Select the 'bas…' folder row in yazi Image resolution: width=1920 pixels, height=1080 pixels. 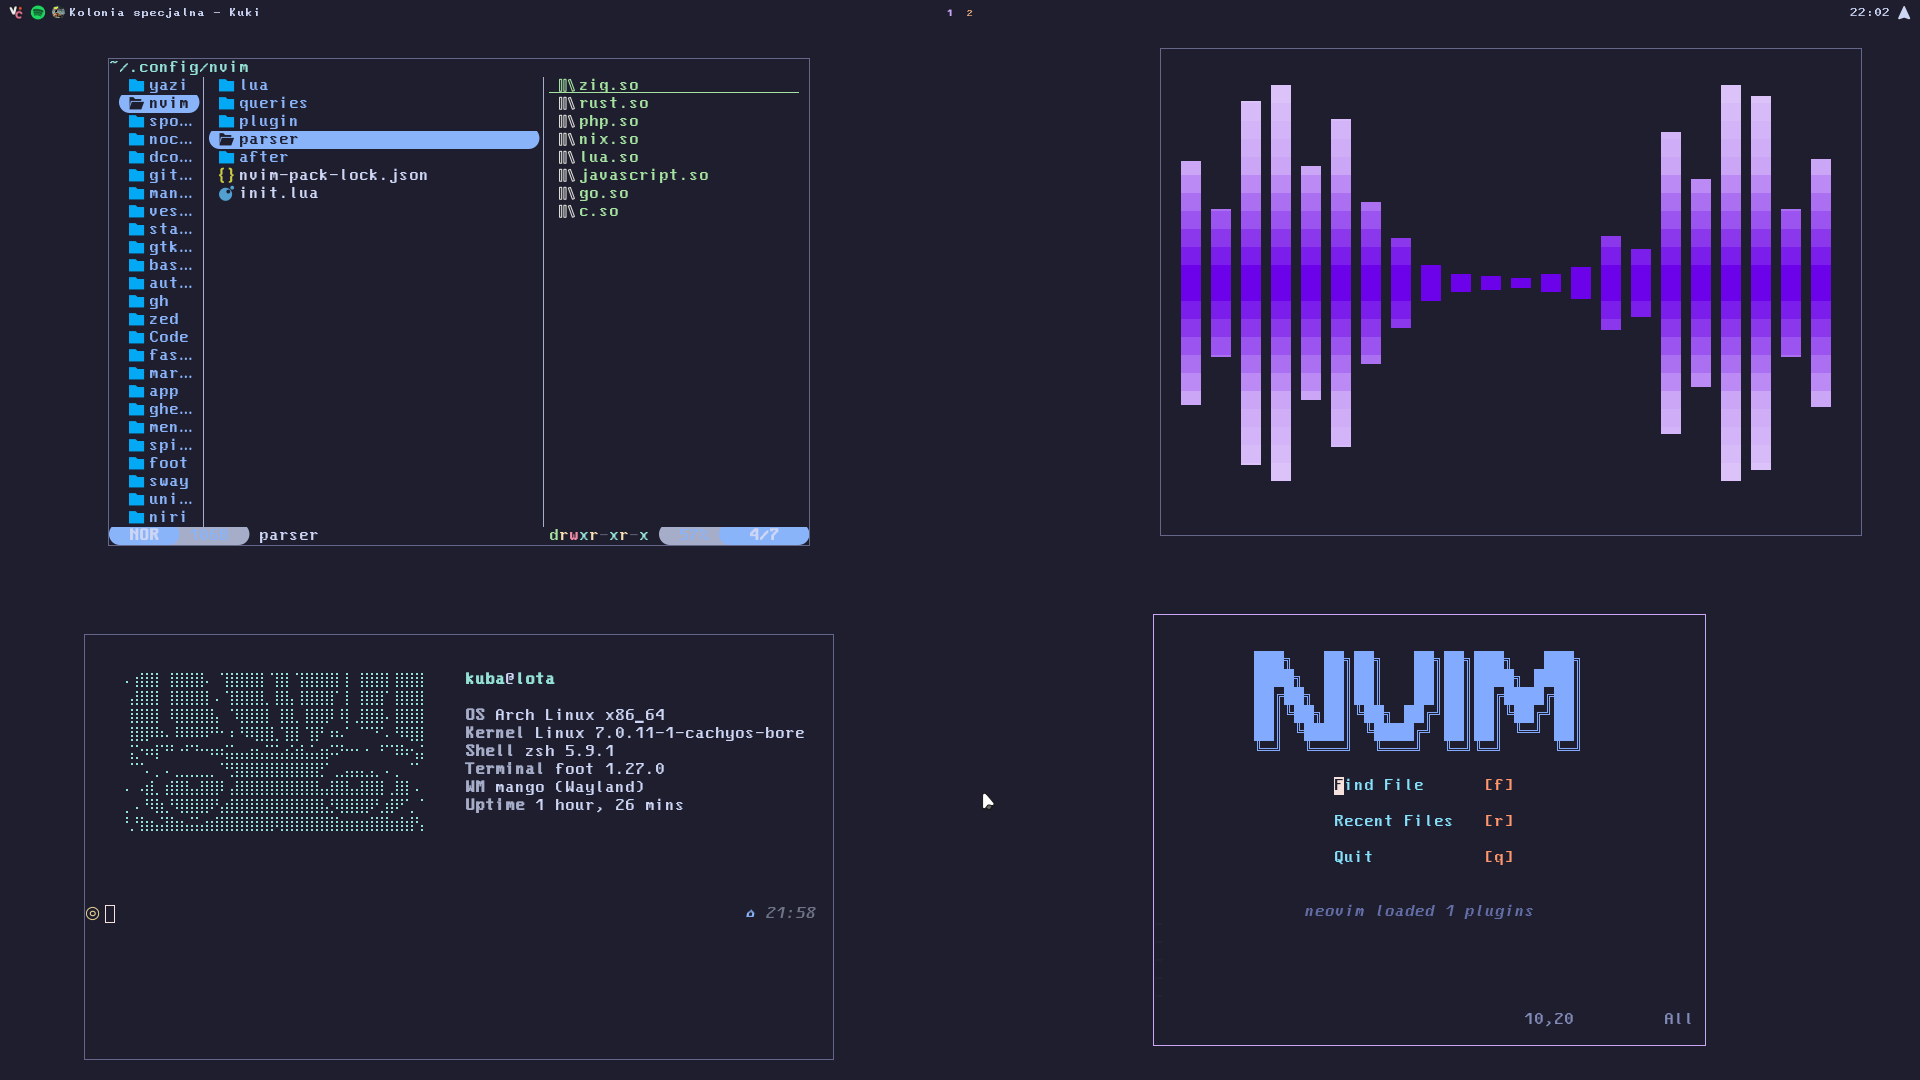[160, 265]
